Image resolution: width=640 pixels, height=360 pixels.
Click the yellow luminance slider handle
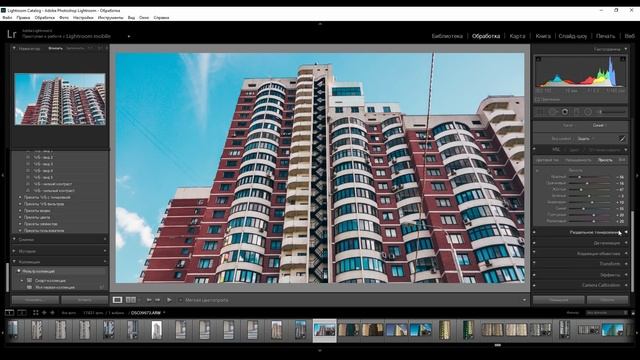coord(581,189)
